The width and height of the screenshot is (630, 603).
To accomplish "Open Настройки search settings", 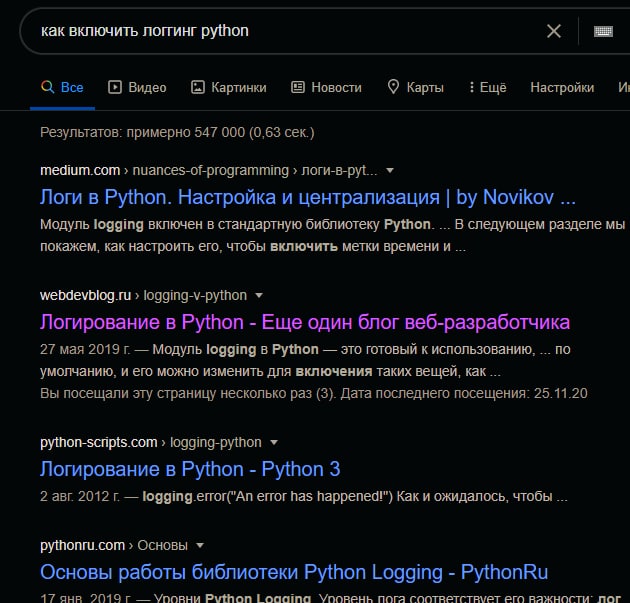I will coord(562,87).
